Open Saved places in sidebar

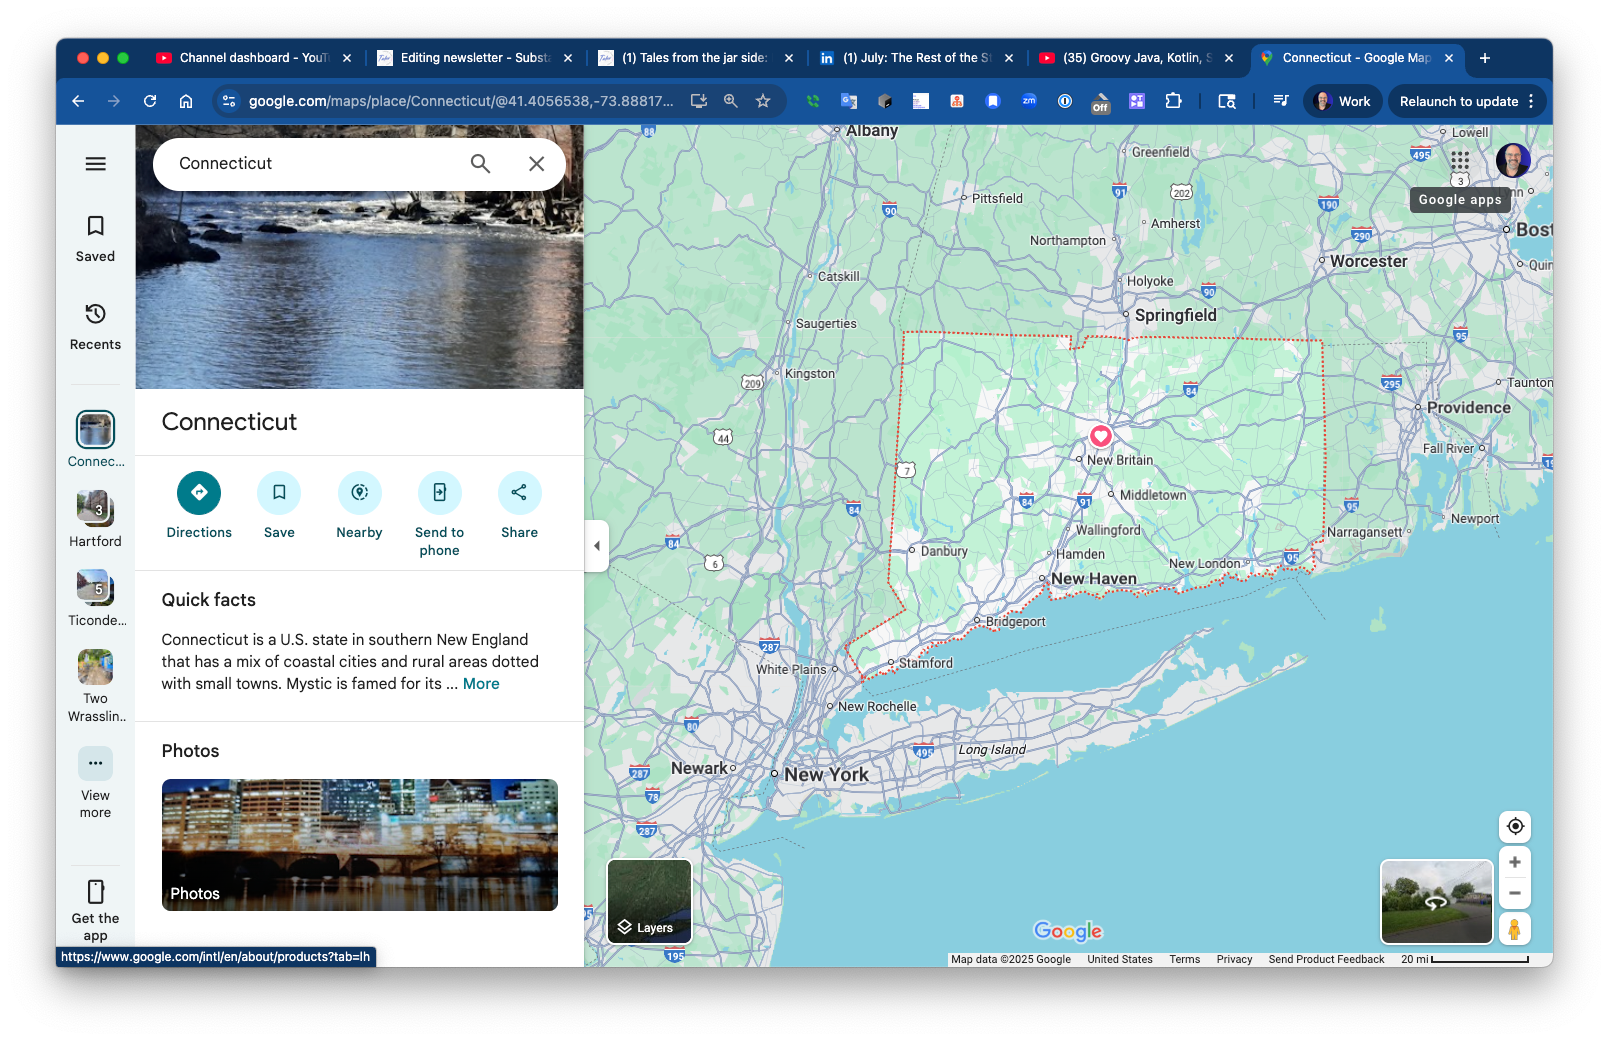(x=96, y=239)
